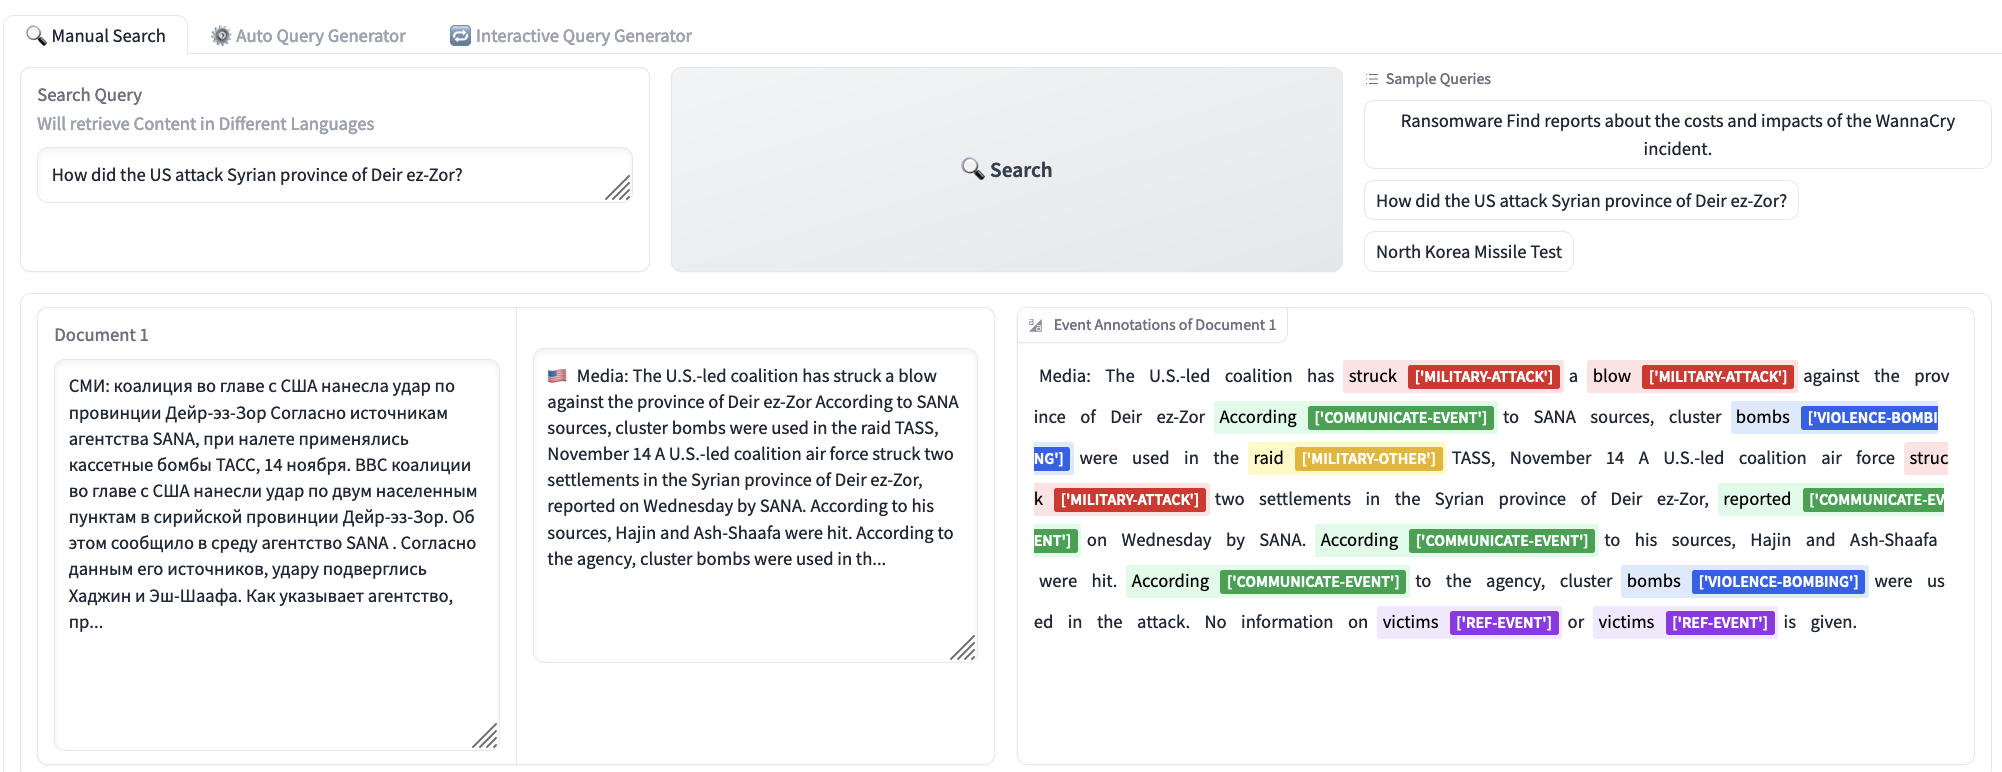Click the Sample Queries list icon
The width and height of the screenshot is (2002, 772).
point(1372,79)
